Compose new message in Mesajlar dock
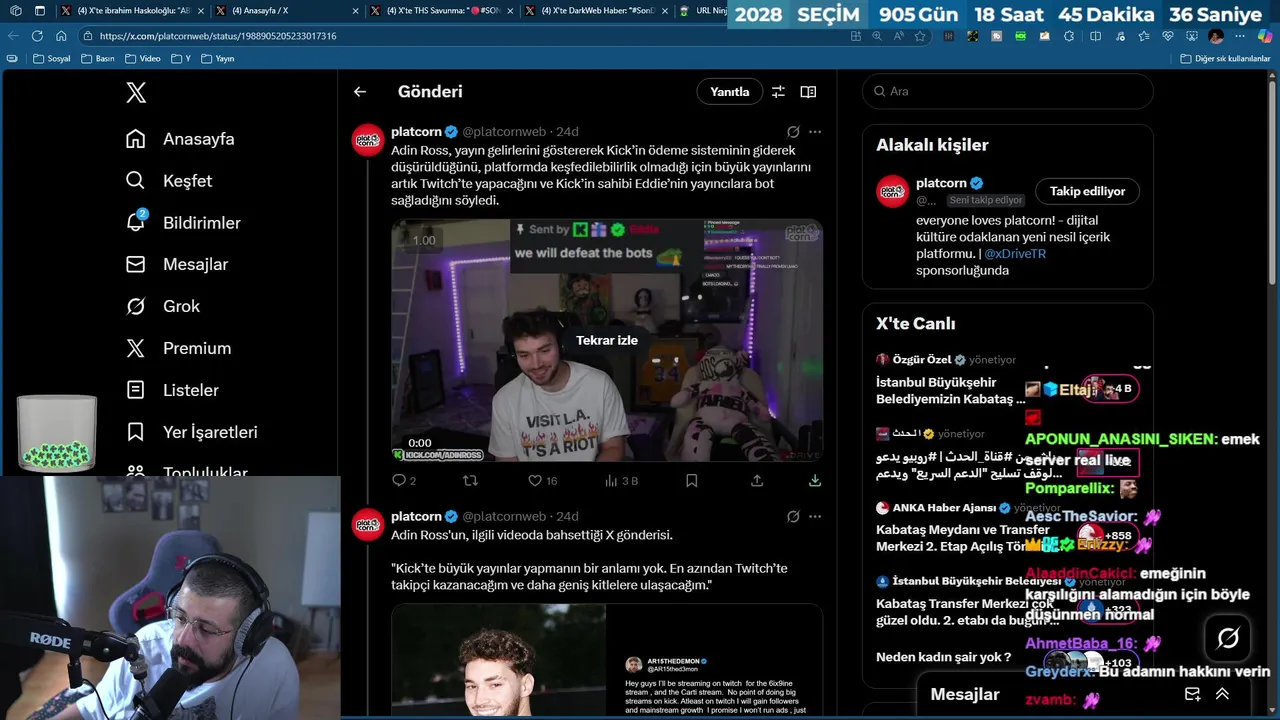The width and height of the screenshot is (1280, 720). tap(1192, 694)
